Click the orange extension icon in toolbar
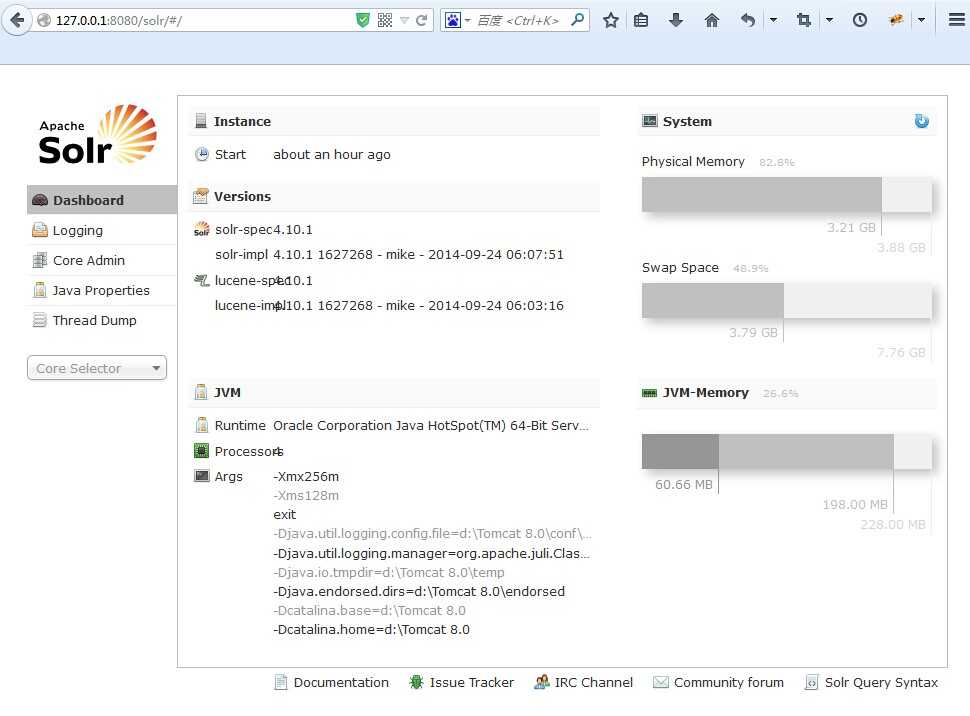The width and height of the screenshot is (970, 716). [896, 20]
